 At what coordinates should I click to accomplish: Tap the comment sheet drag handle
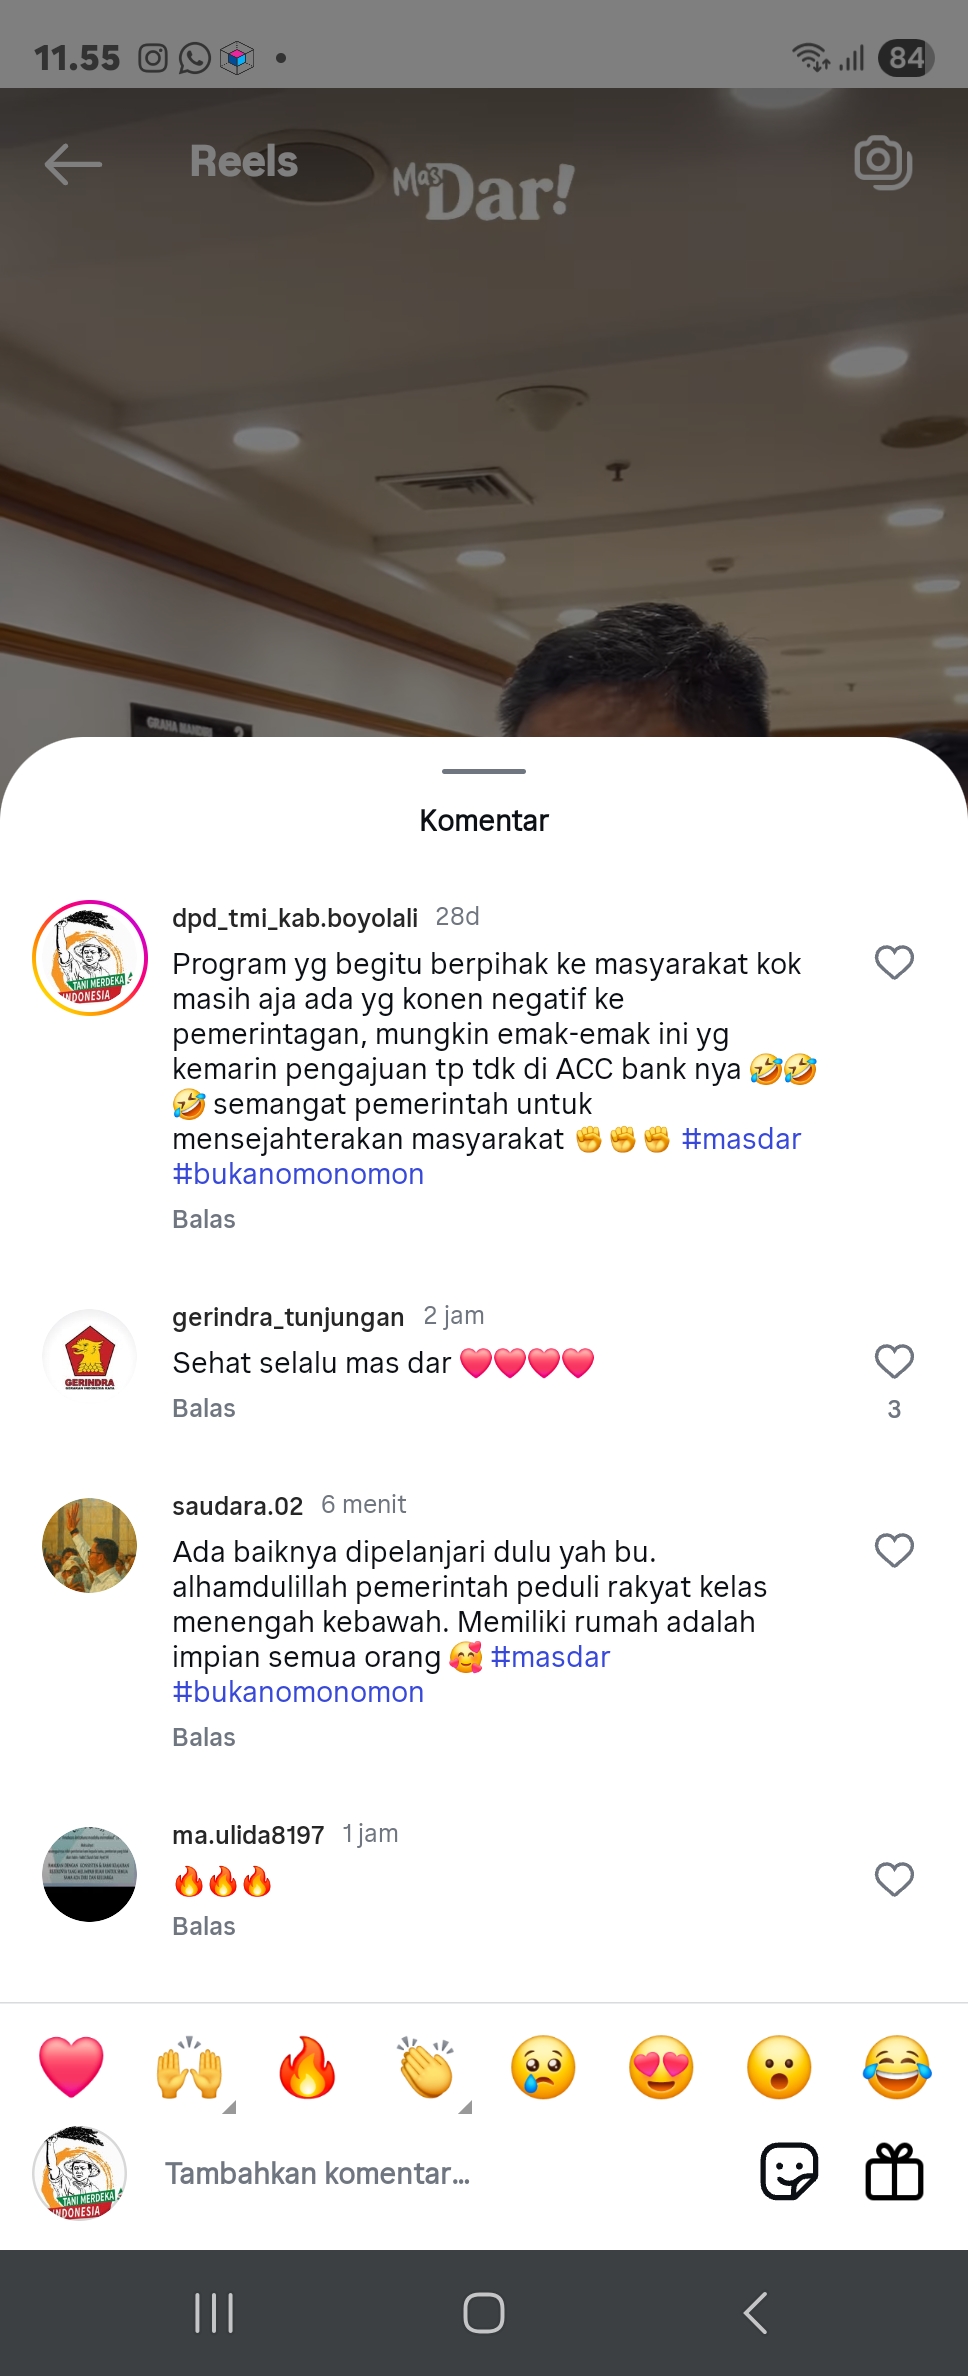(x=484, y=771)
